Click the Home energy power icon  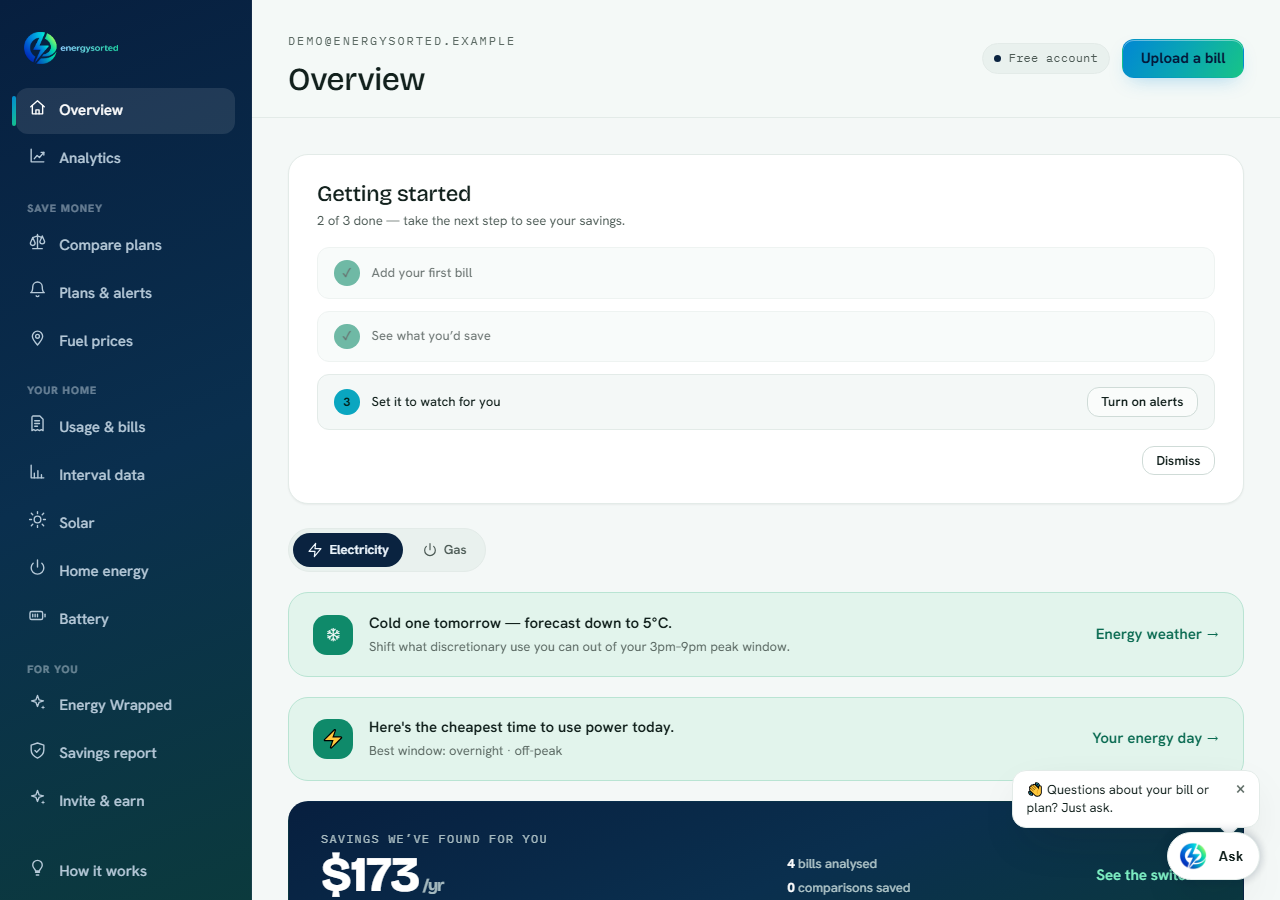(x=38, y=569)
